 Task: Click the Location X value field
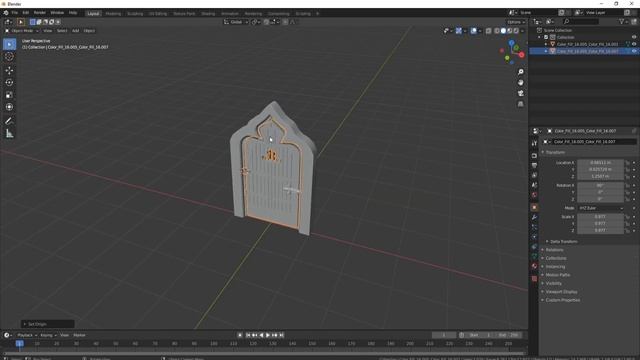click(x=600, y=162)
